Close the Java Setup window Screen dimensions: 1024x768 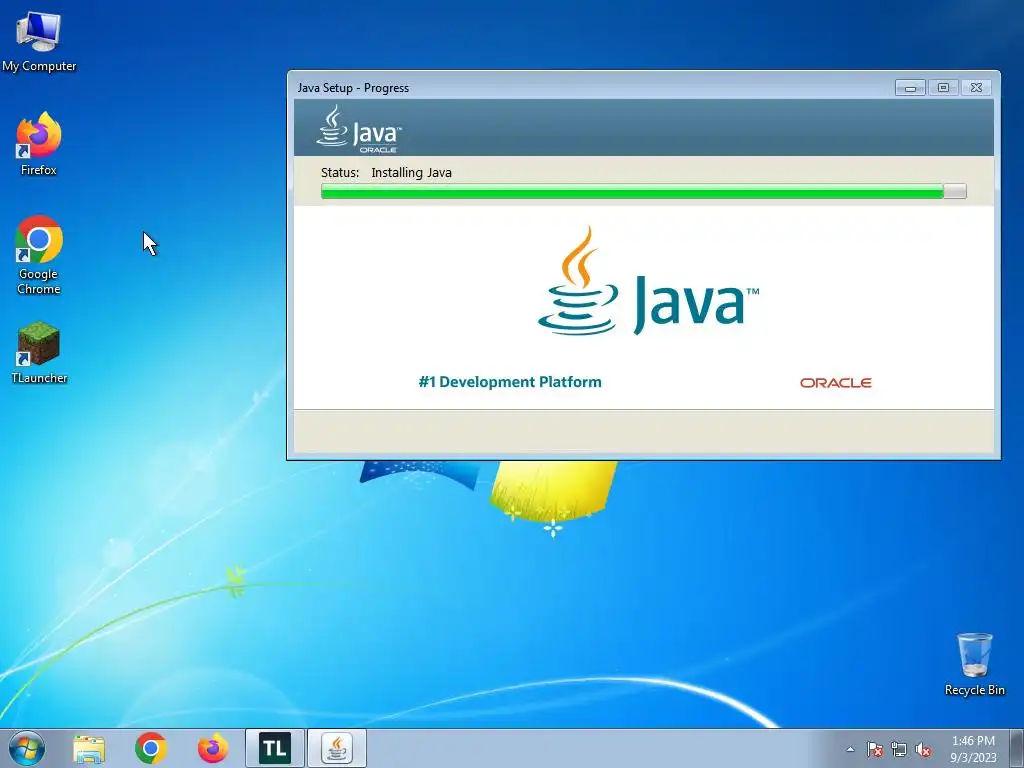pyautogui.click(x=976, y=88)
